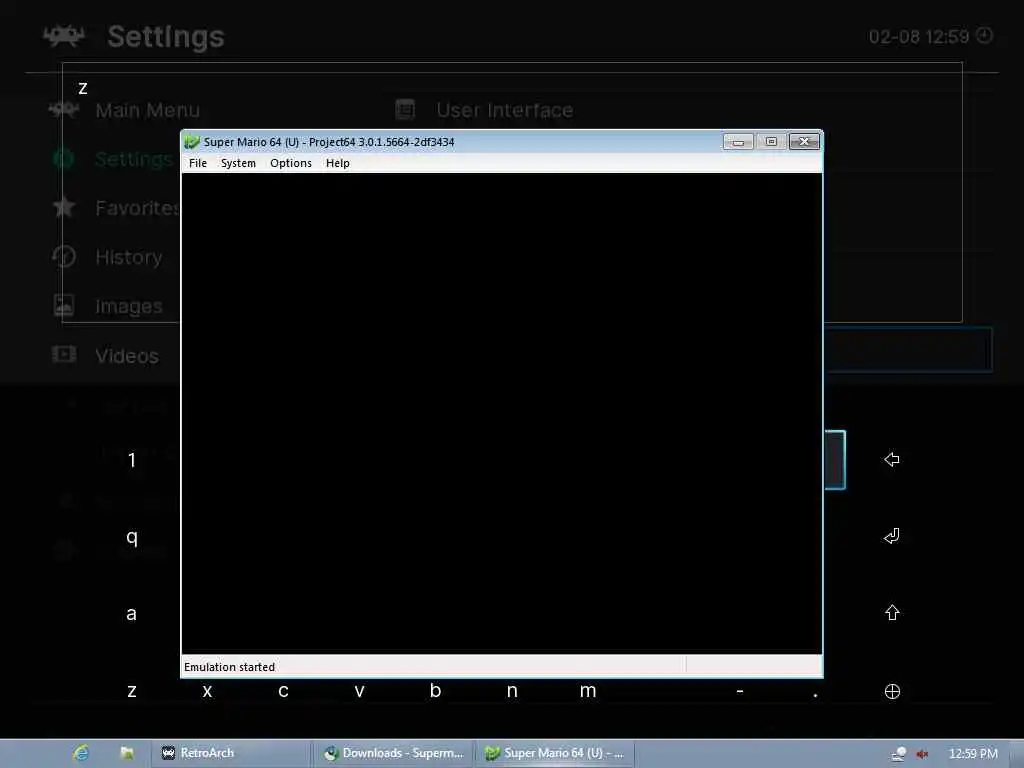
Task: Tap the backspace arrow key icon
Action: tap(892, 460)
